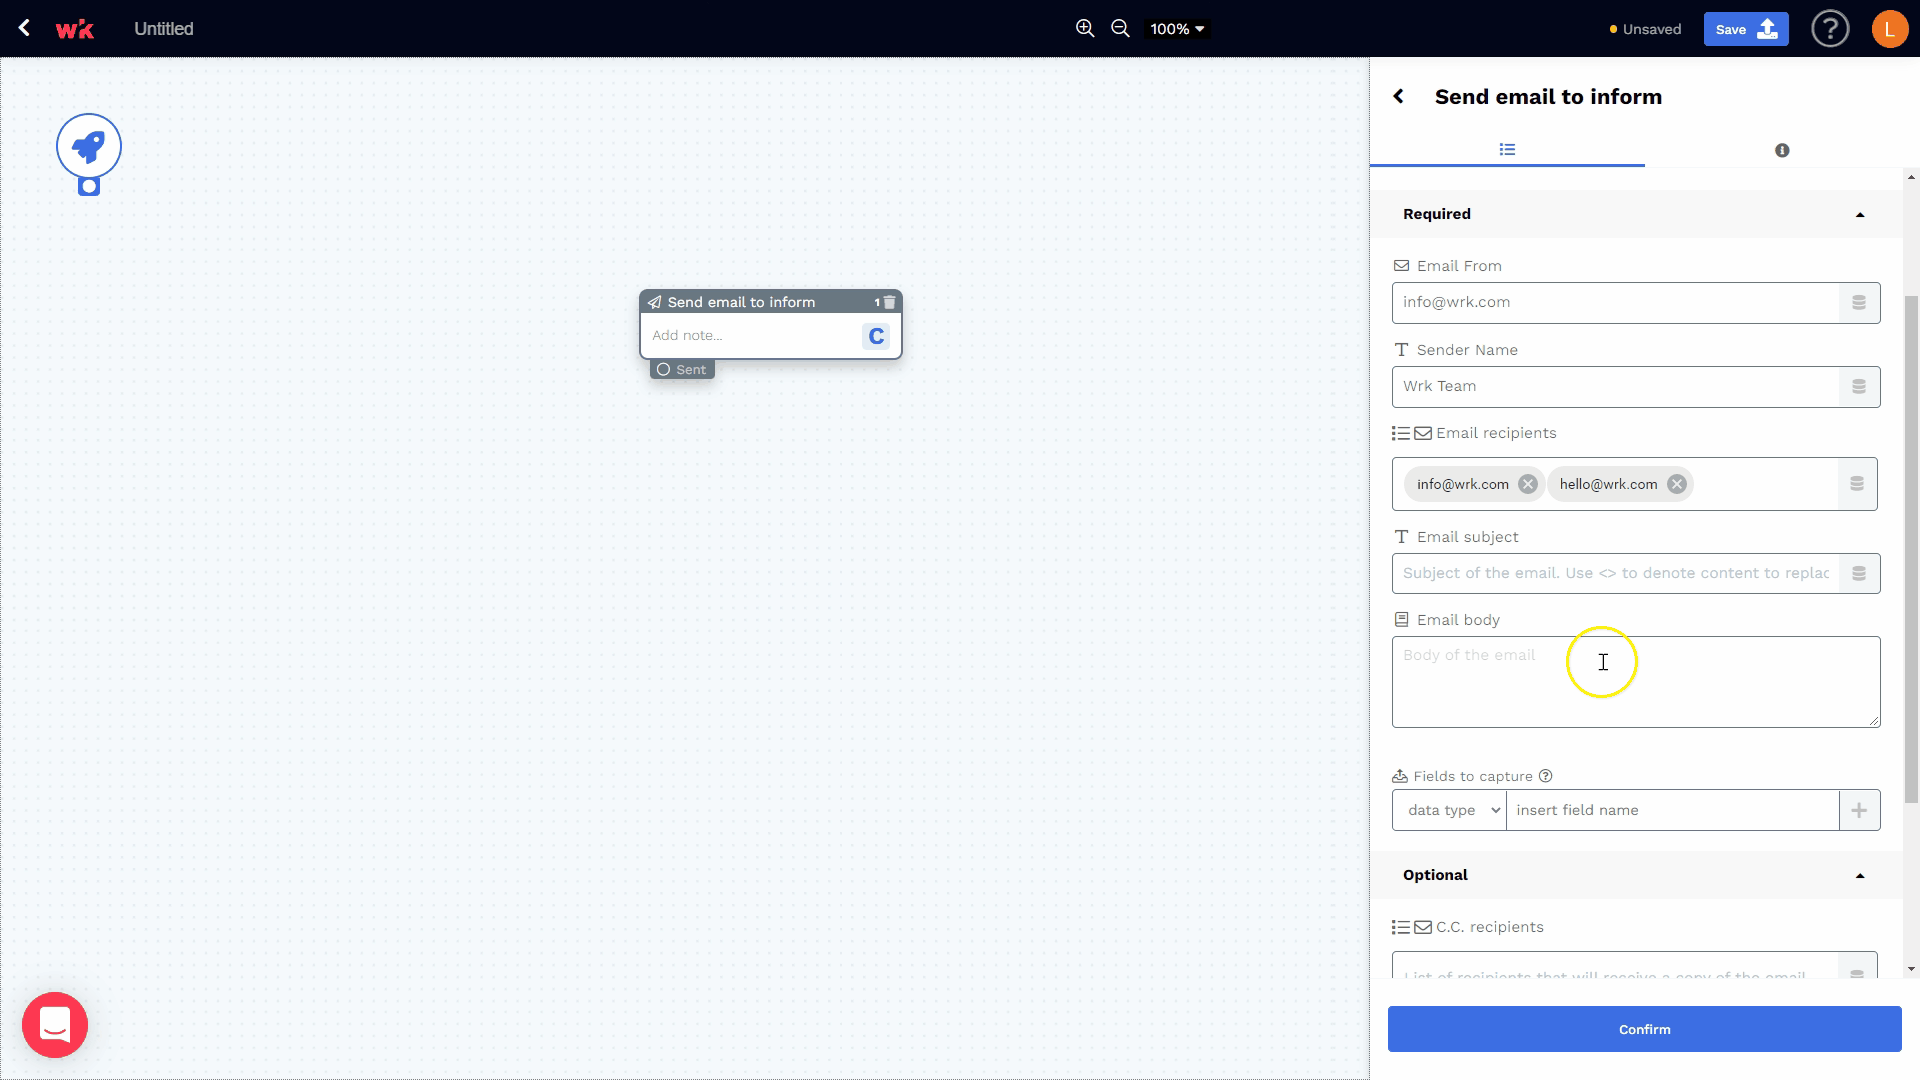Click the C badge on the node
Viewport: 1920px width, 1080px height.
pos(876,336)
